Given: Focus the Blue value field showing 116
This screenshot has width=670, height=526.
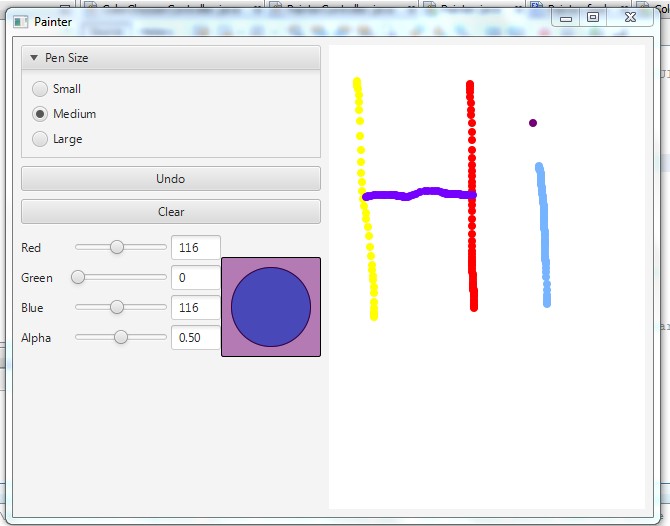Looking at the screenshot, I should point(196,307).
